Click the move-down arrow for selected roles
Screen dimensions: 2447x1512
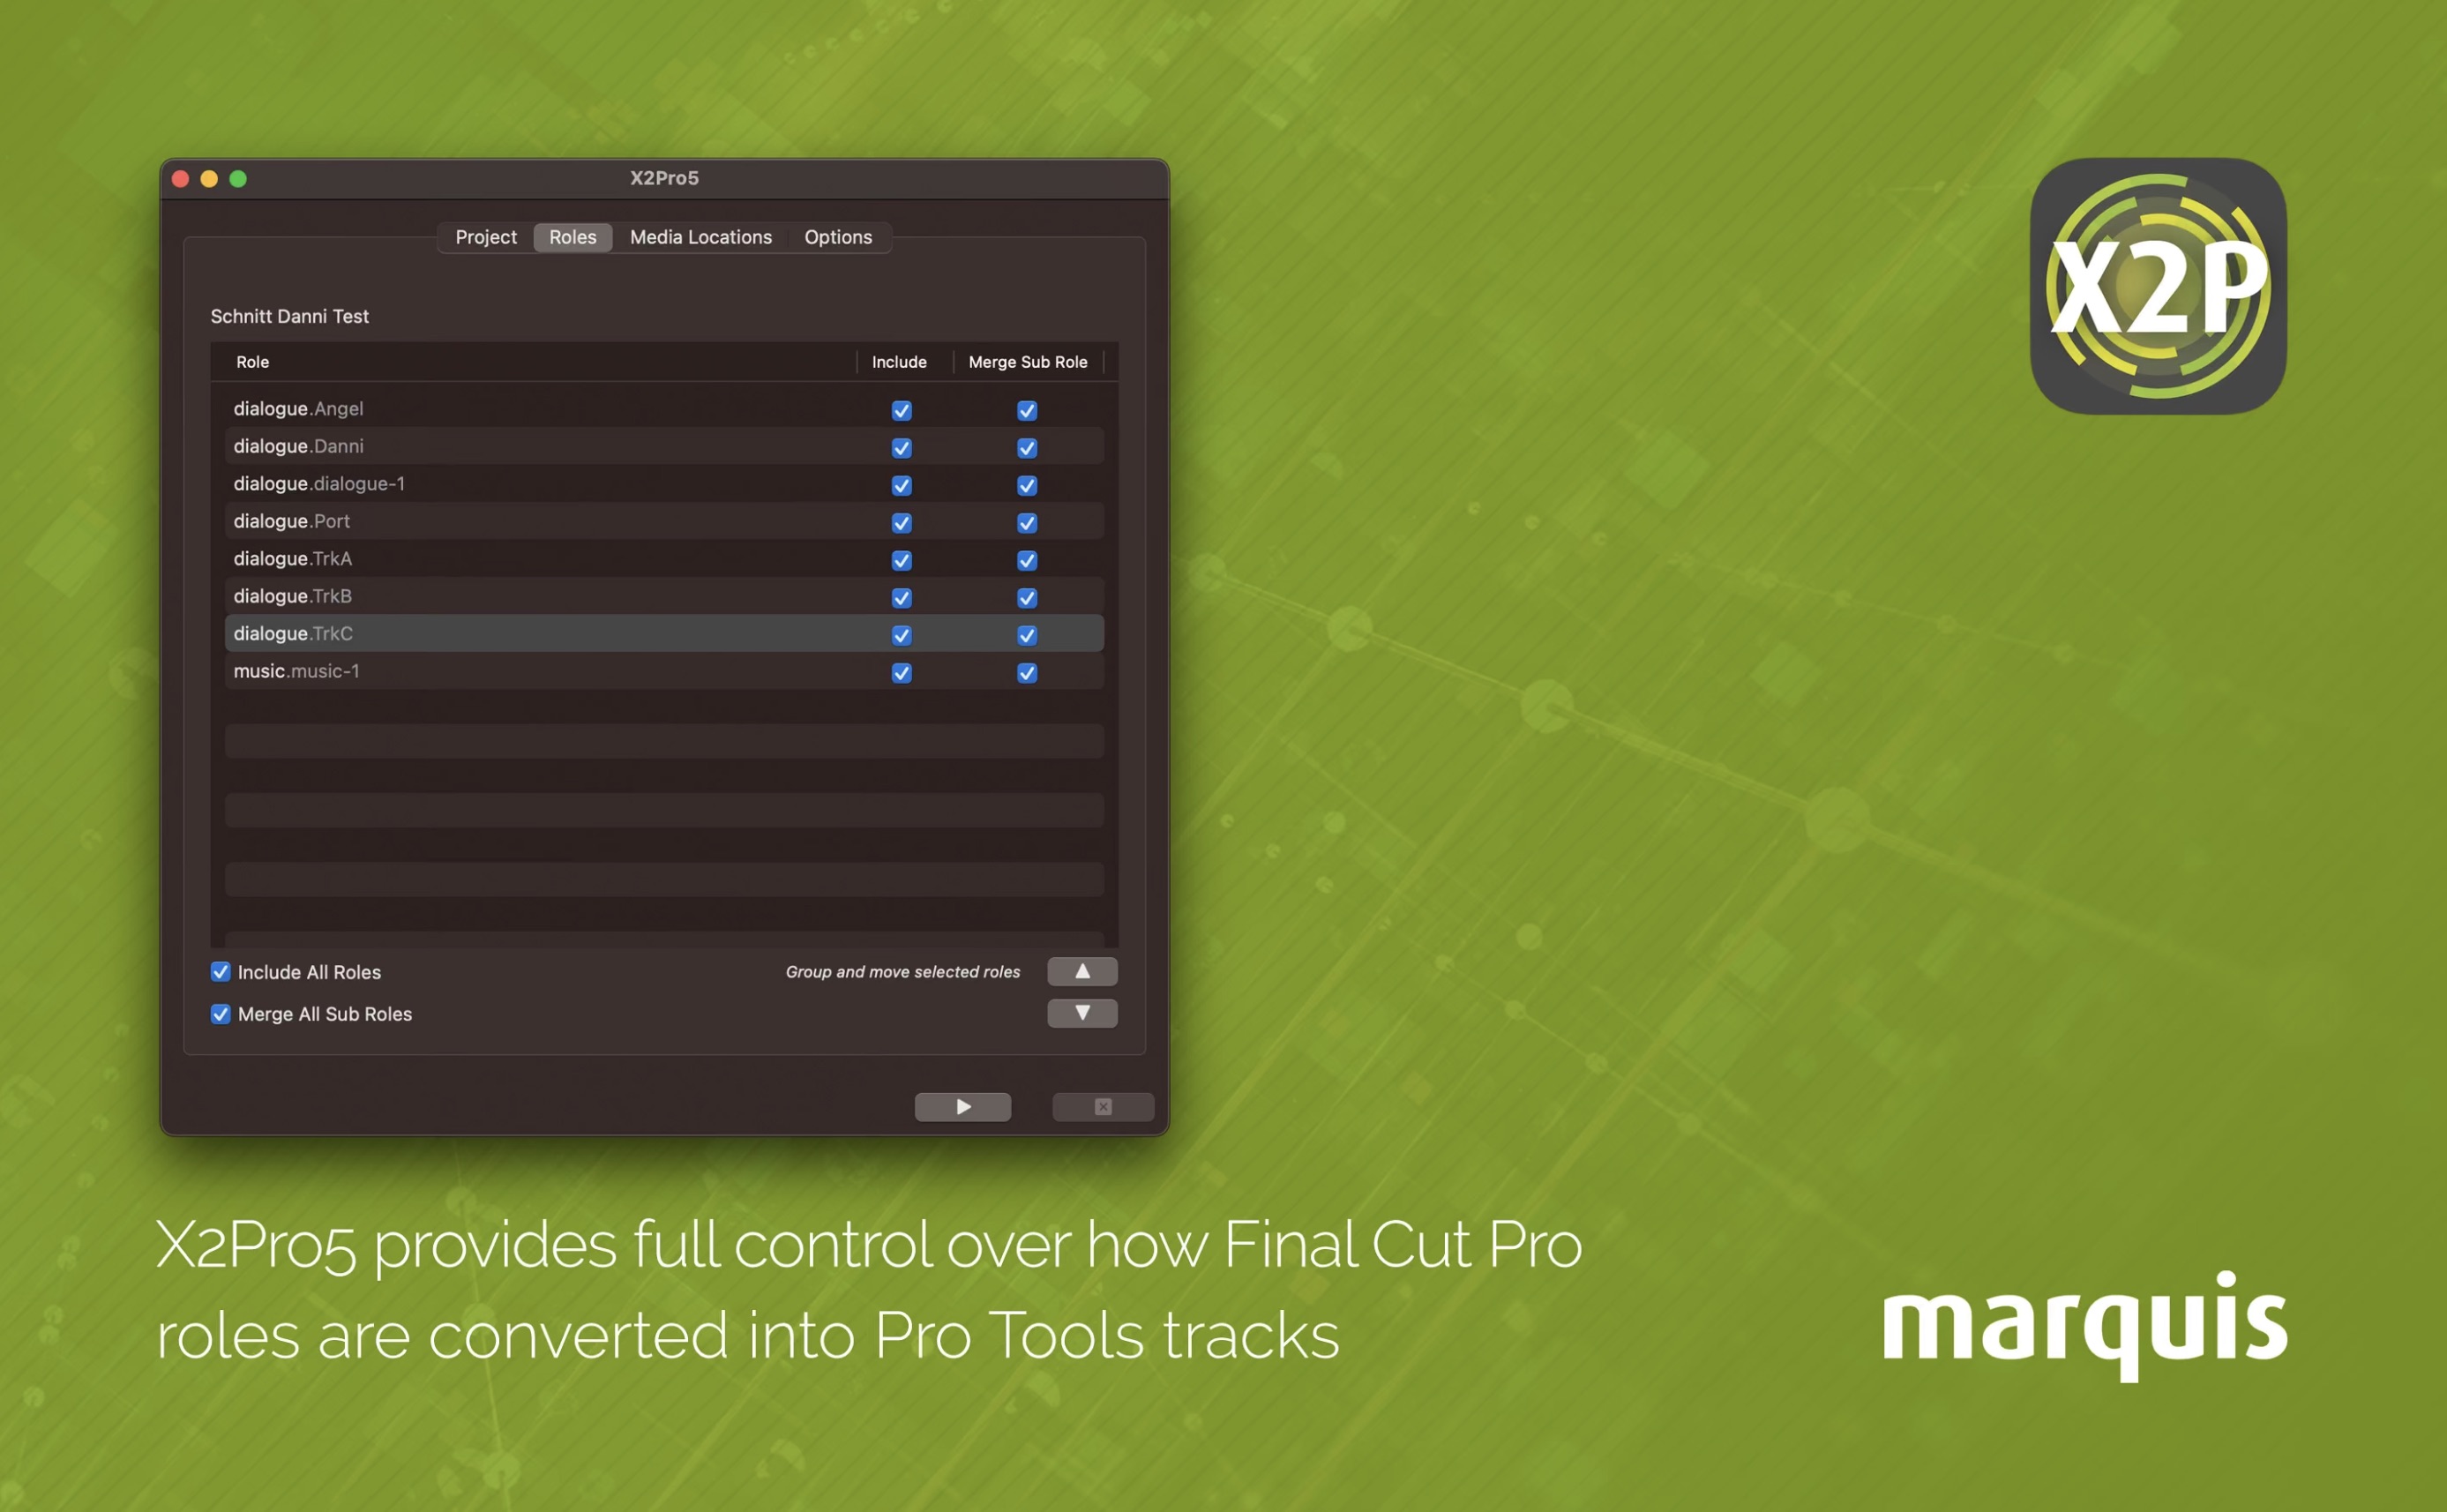click(x=1083, y=1012)
